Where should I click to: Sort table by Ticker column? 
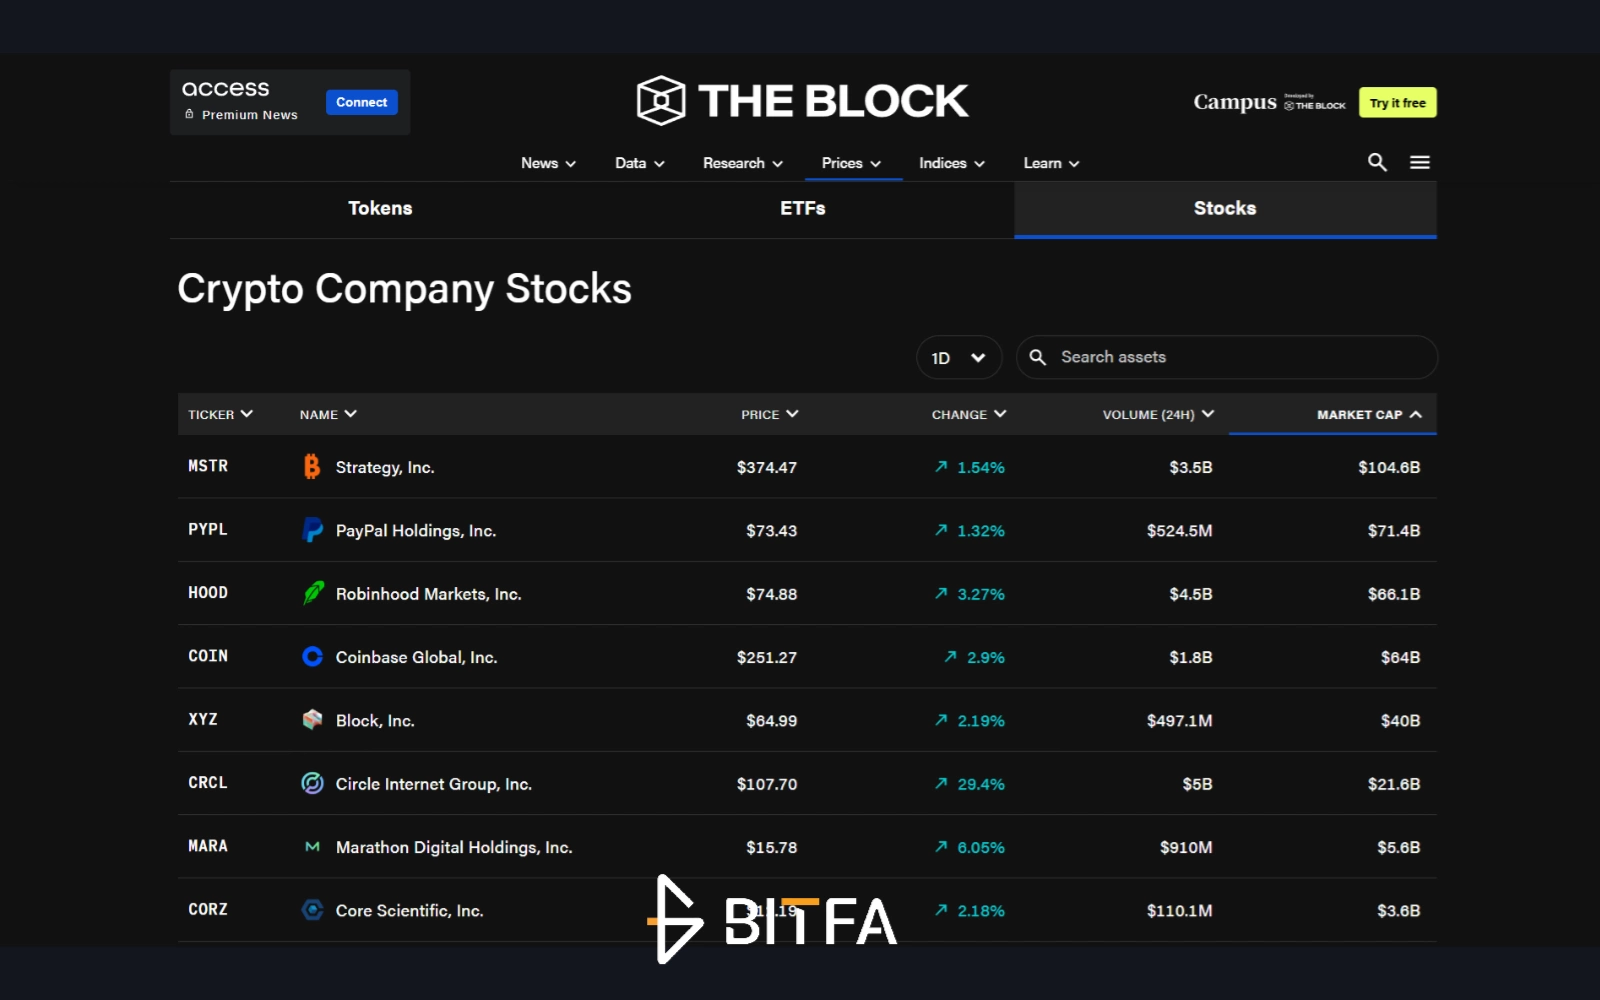pos(220,414)
